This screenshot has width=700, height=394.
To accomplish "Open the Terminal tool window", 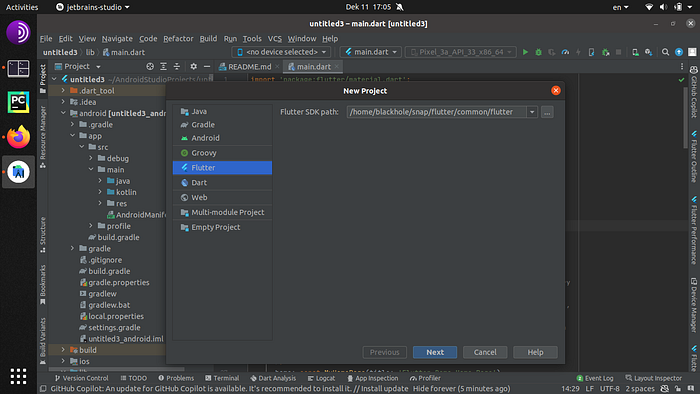I will (x=222, y=378).
